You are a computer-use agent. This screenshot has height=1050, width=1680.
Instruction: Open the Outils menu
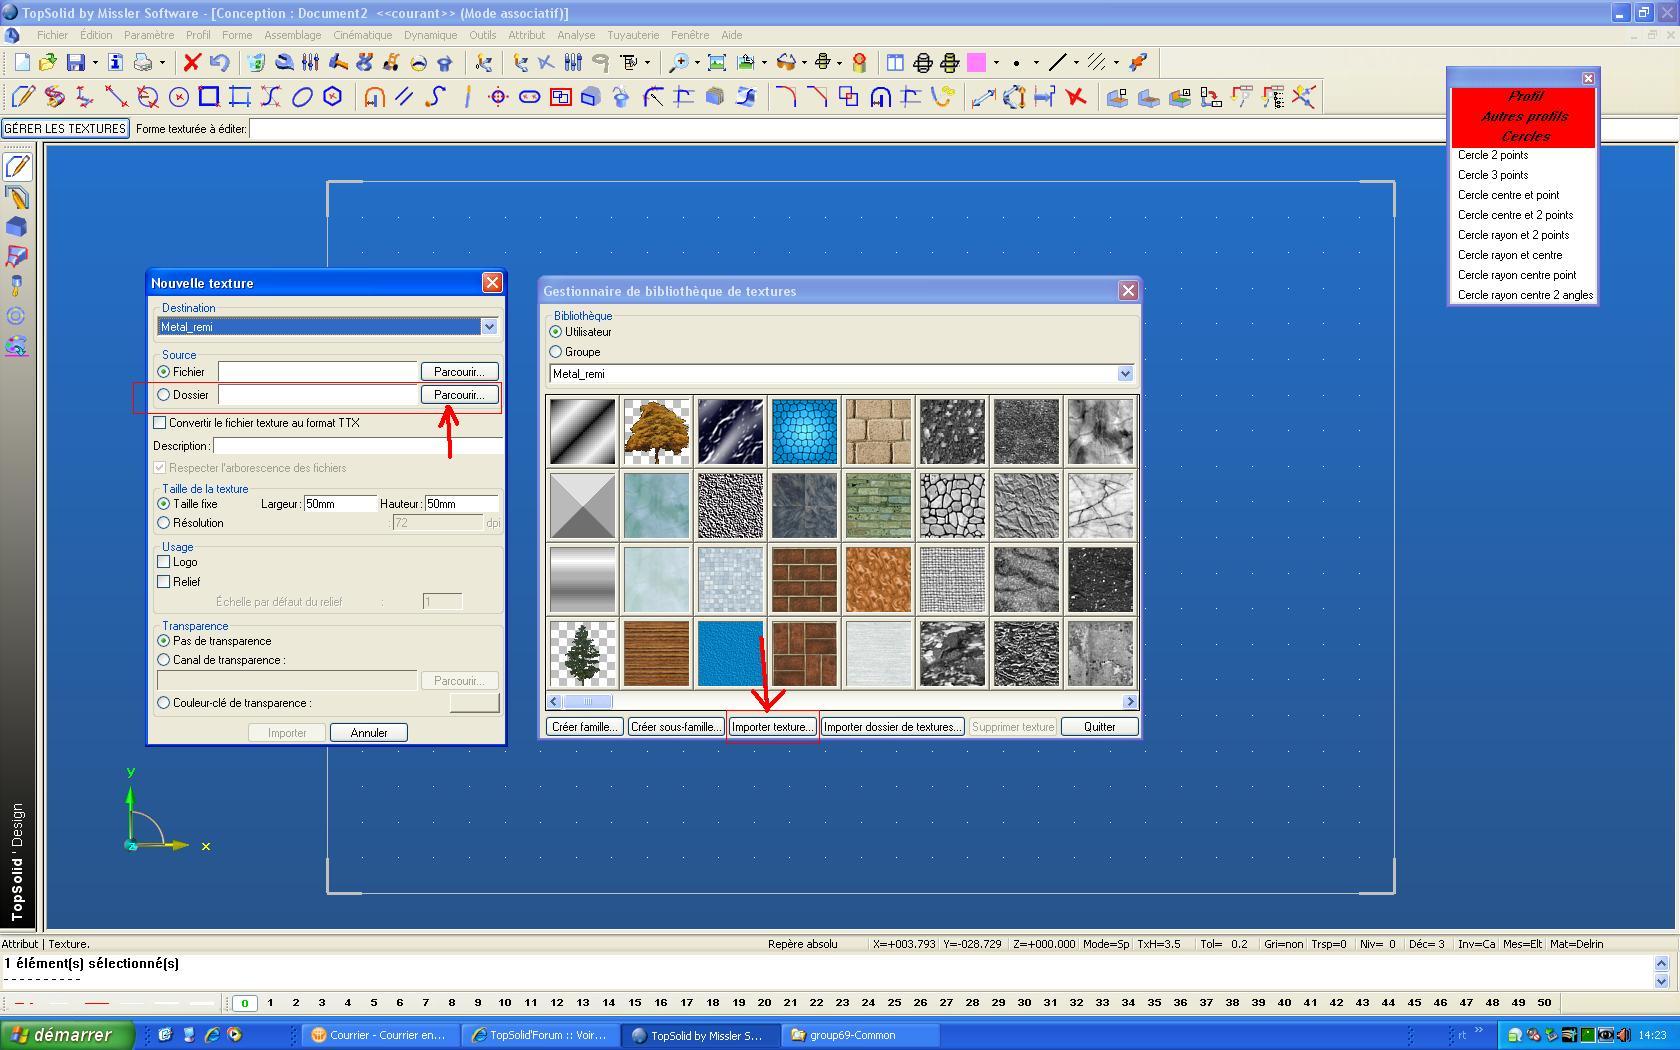pos(482,35)
